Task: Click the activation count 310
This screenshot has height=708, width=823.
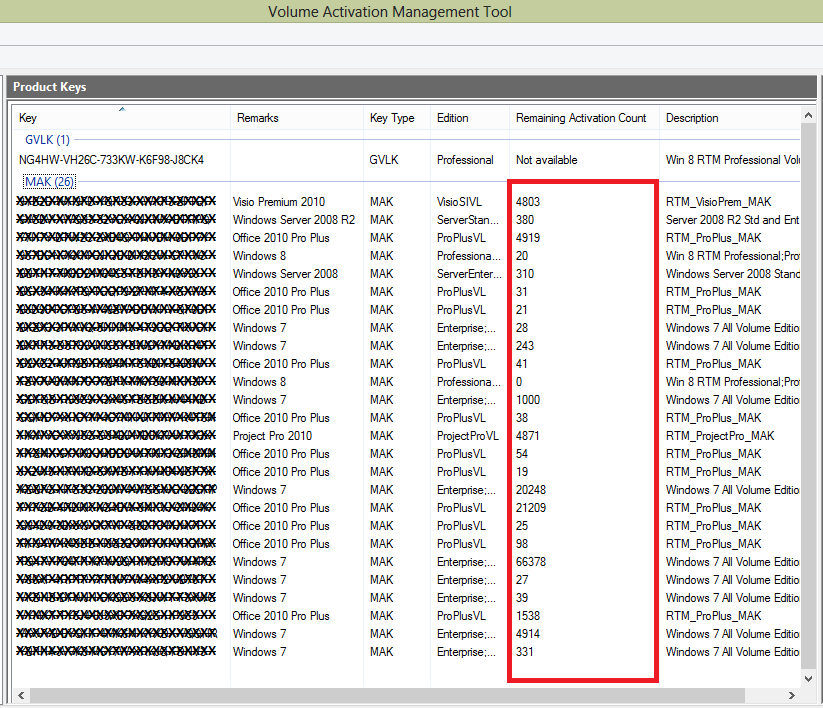Action: point(525,273)
